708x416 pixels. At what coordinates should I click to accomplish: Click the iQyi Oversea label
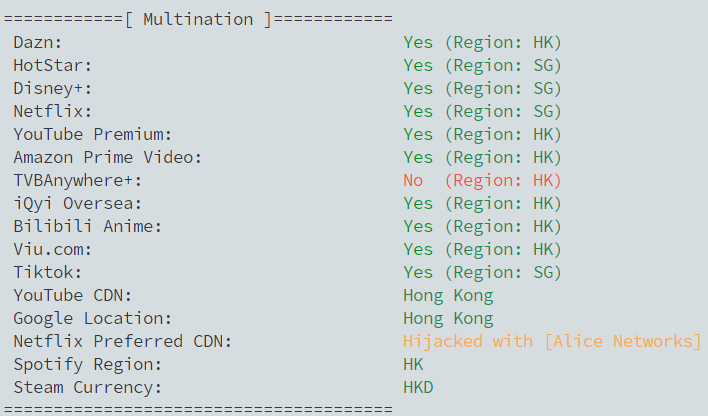click(78, 204)
